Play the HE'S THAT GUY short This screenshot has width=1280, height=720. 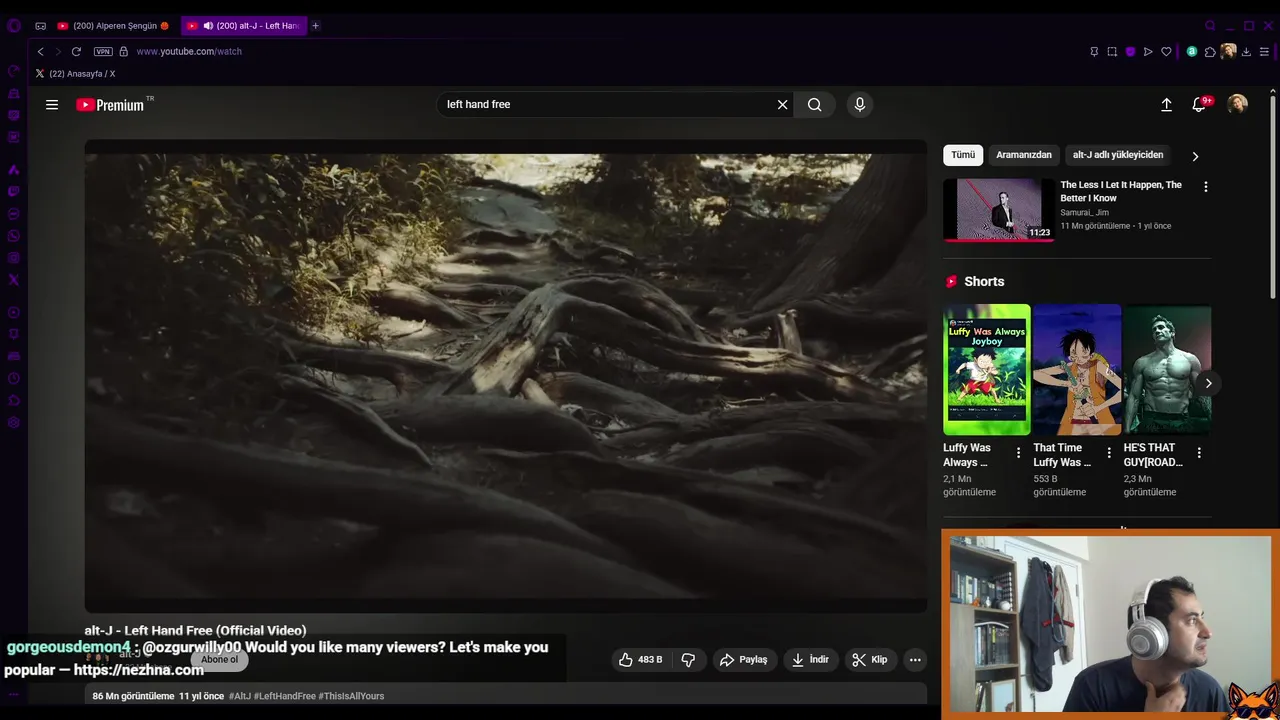click(x=1167, y=370)
